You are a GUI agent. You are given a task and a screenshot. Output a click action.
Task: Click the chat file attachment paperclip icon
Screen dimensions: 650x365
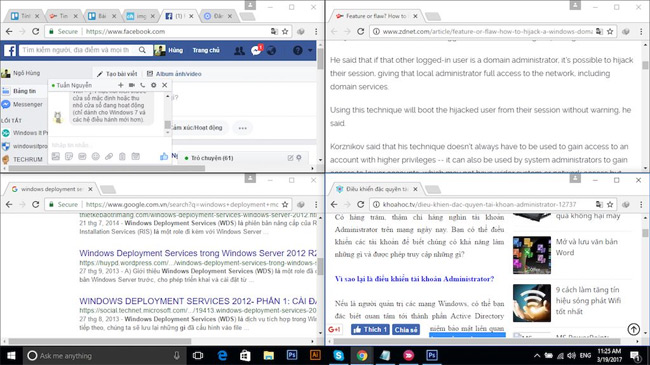[109, 156]
